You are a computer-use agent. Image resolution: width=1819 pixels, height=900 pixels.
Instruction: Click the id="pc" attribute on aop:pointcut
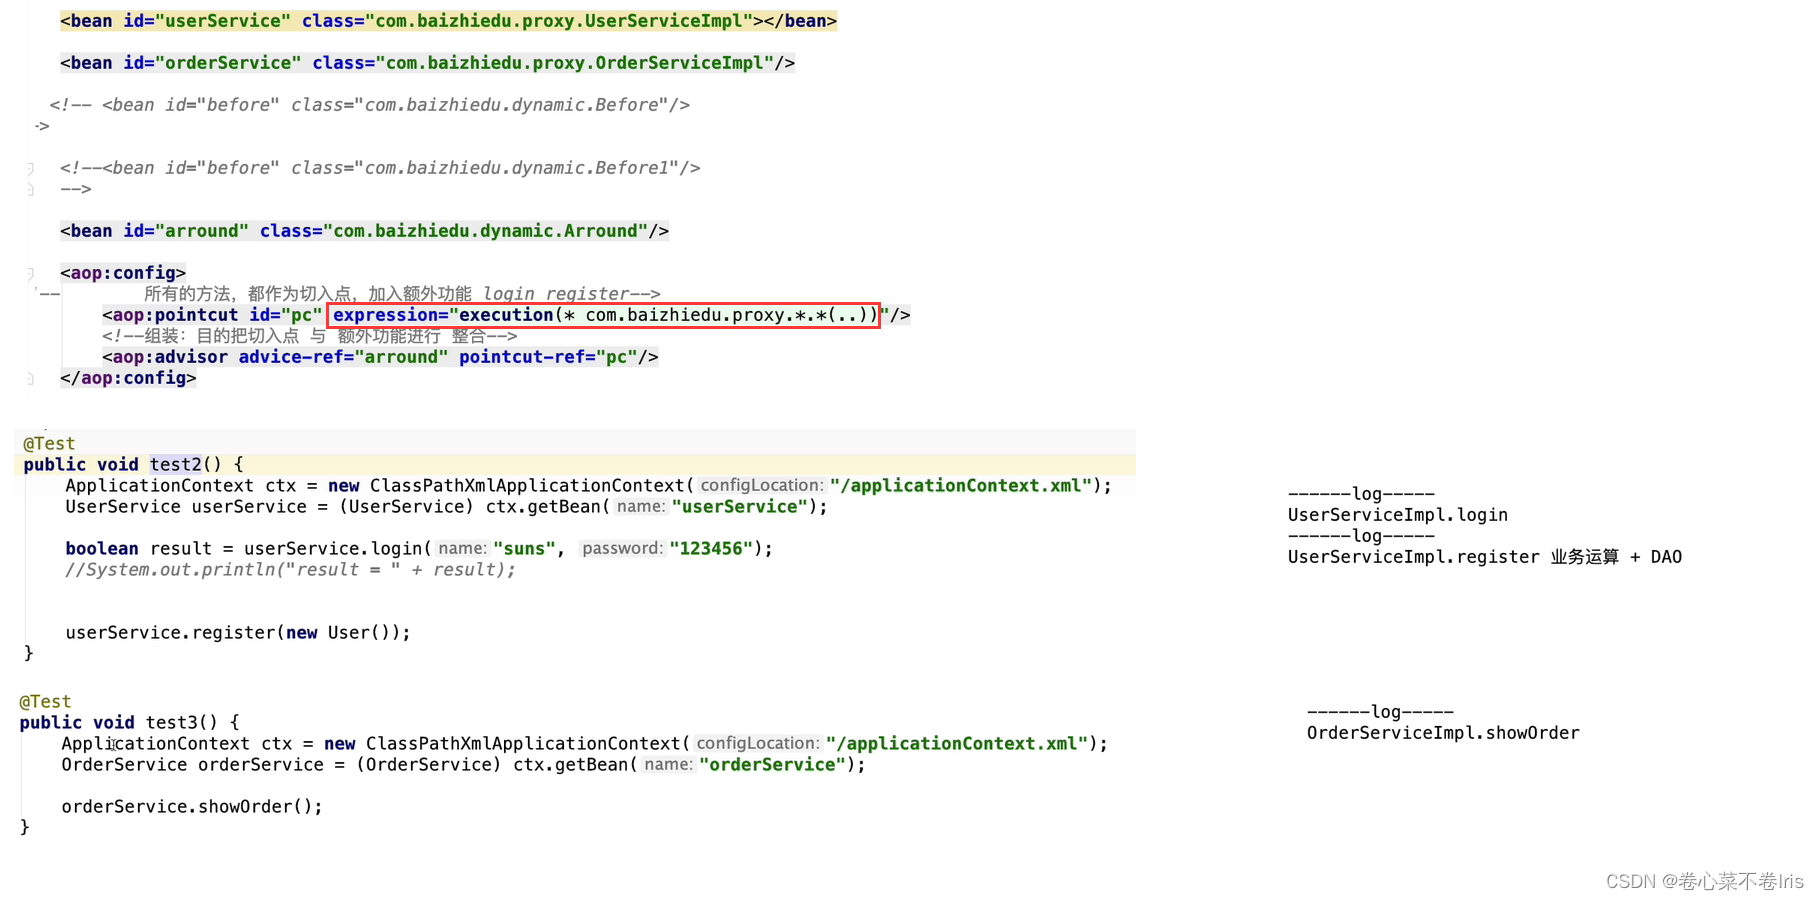point(286,315)
